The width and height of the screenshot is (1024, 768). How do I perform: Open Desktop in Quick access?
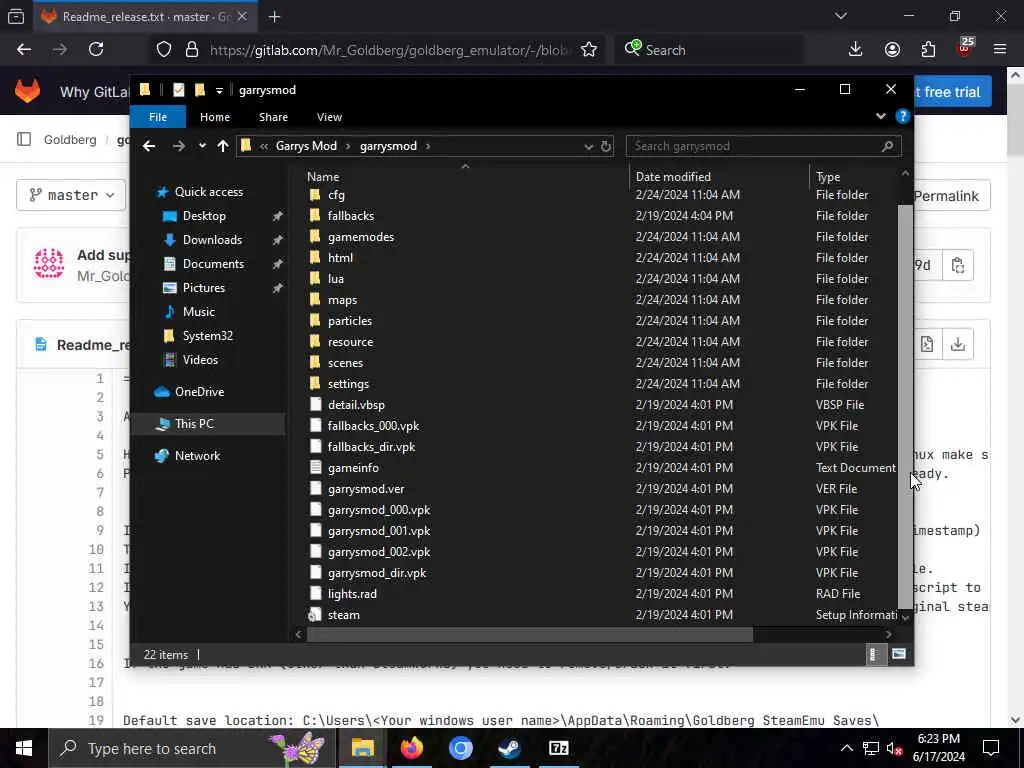204,216
